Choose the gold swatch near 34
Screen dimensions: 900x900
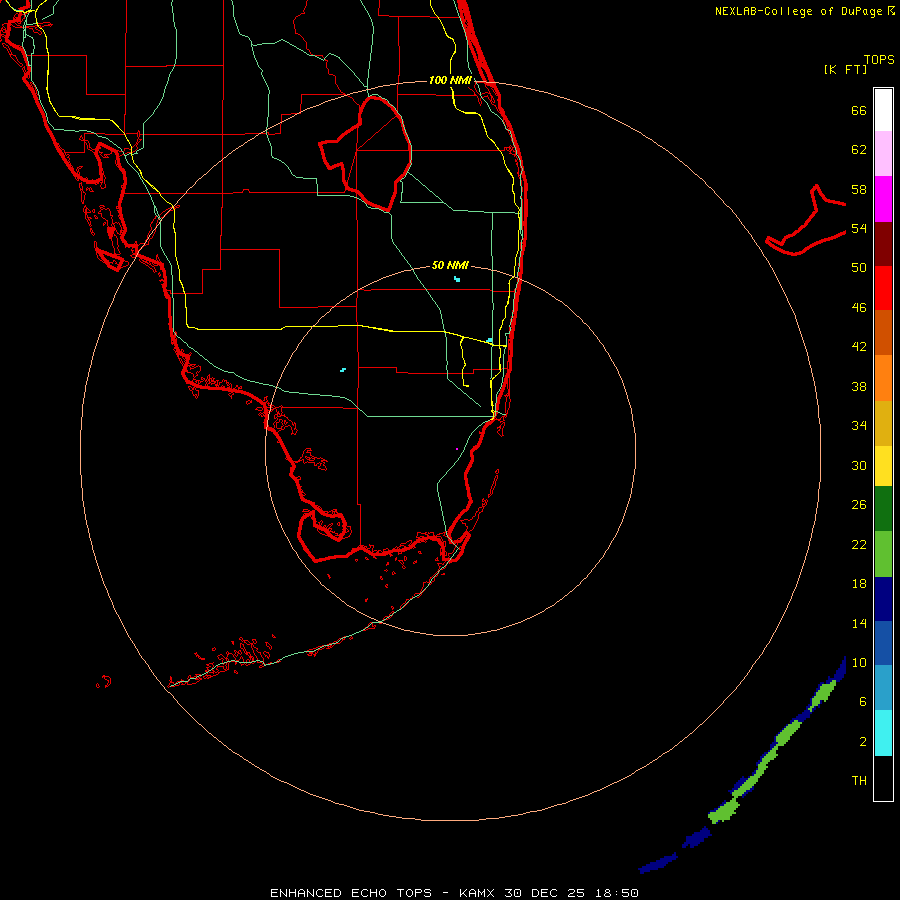(x=883, y=423)
